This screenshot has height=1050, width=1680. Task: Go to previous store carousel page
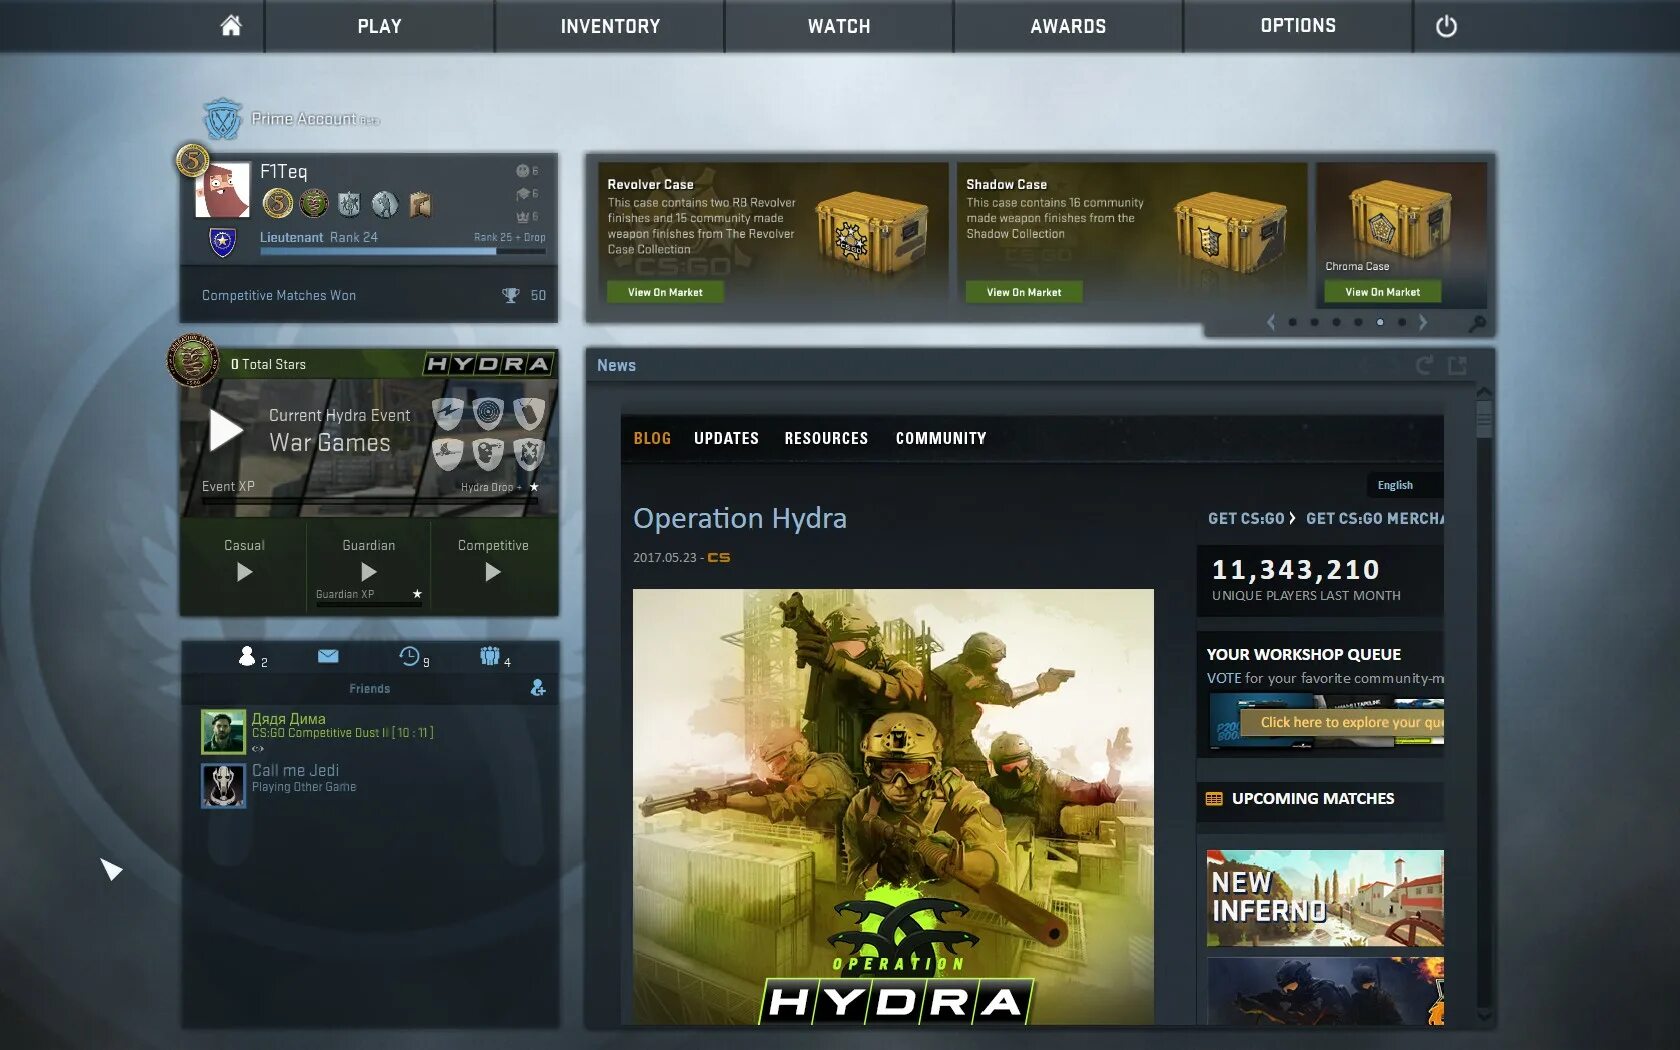tap(1271, 322)
